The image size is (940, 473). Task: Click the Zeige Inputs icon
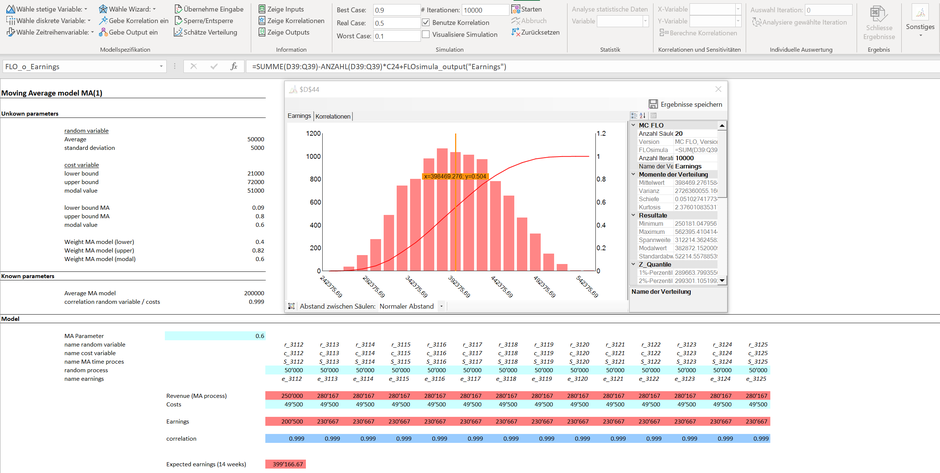click(263, 9)
